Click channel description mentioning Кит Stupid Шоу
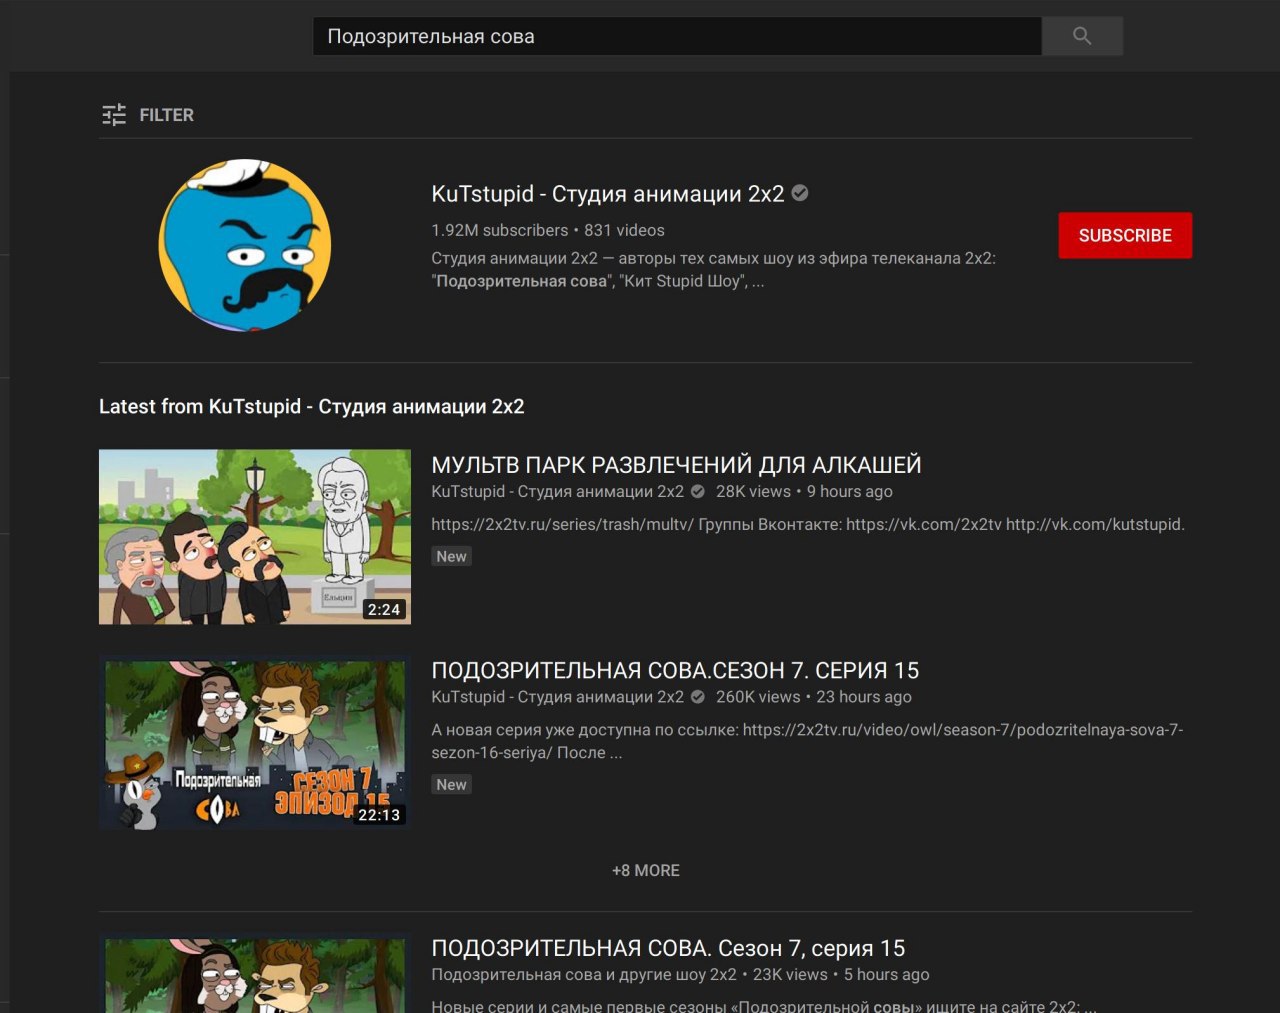Screen dimensions: 1280x1013 point(713,270)
